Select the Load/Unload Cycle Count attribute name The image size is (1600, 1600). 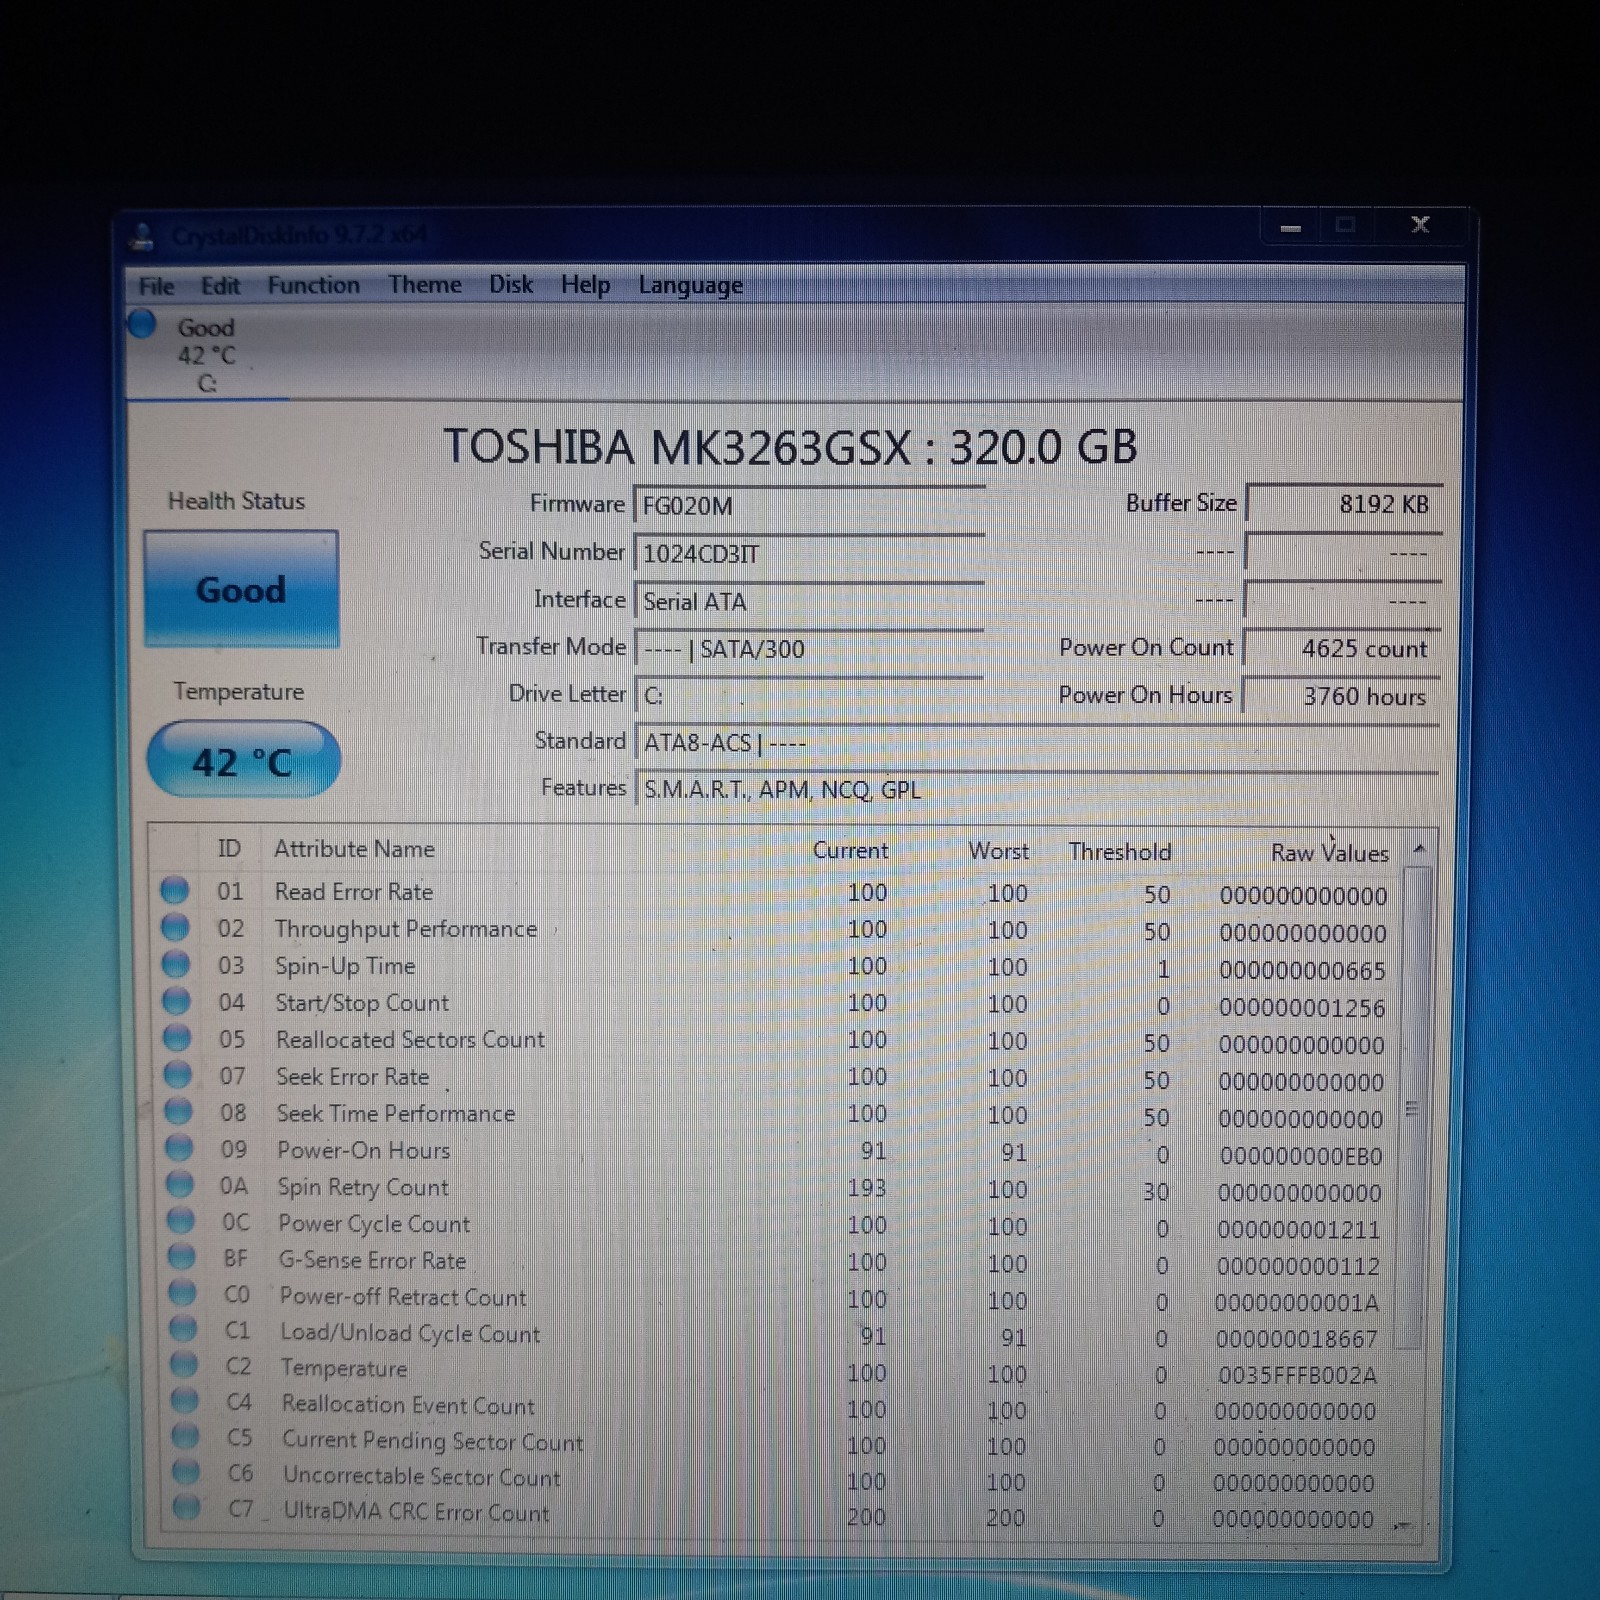[410, 1334]
